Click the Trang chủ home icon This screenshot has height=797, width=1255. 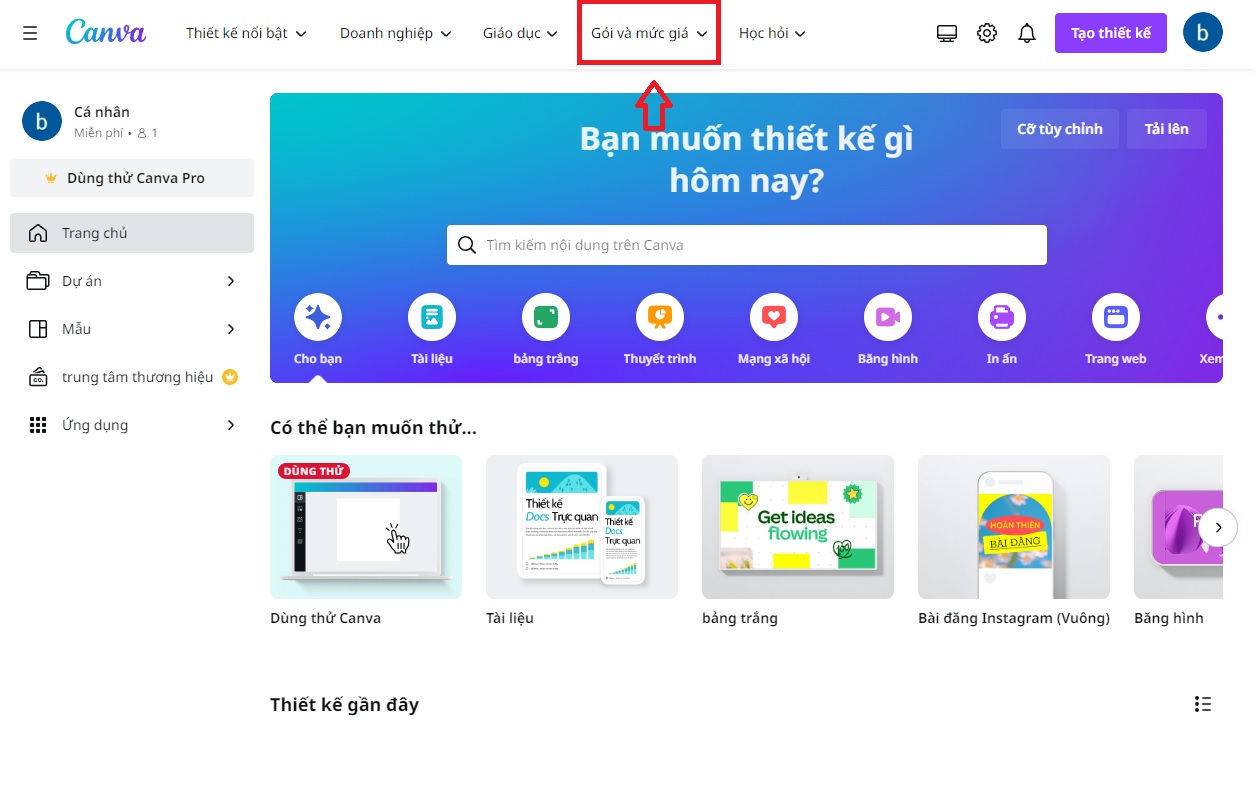tap(38, 233)
